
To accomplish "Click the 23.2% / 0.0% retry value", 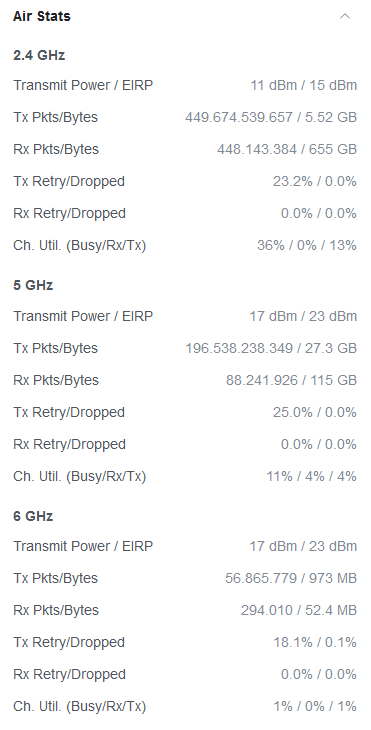I will 315,181.
